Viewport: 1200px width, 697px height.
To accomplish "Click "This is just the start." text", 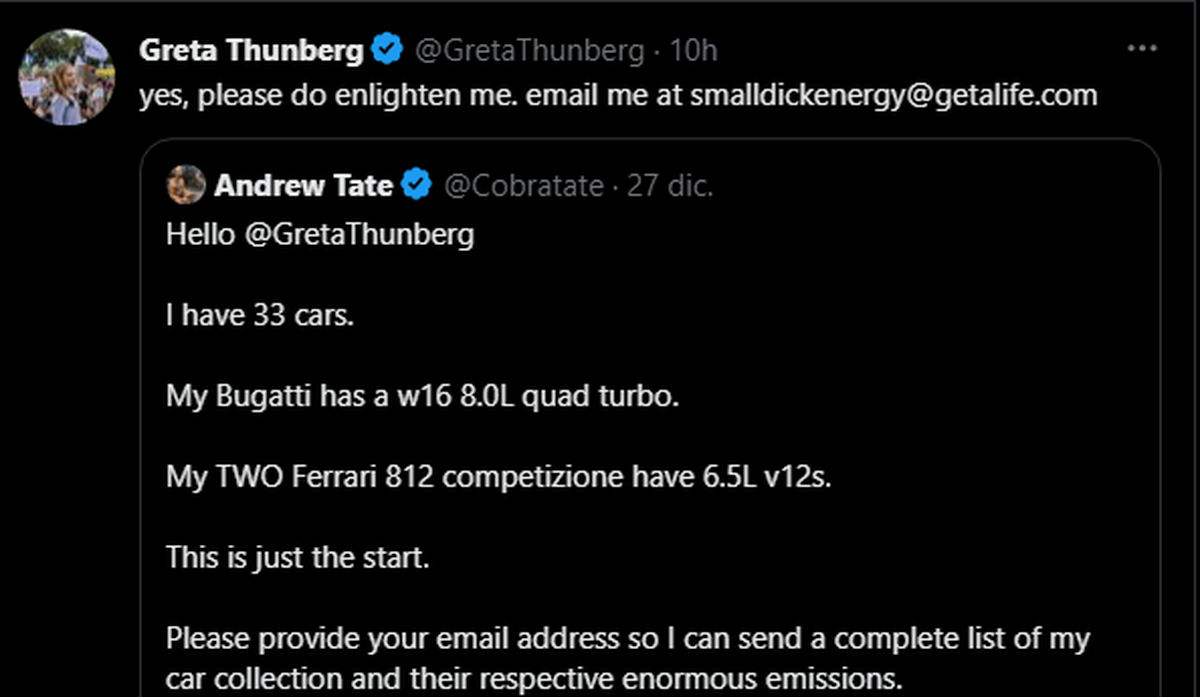I will click(297, 556).
